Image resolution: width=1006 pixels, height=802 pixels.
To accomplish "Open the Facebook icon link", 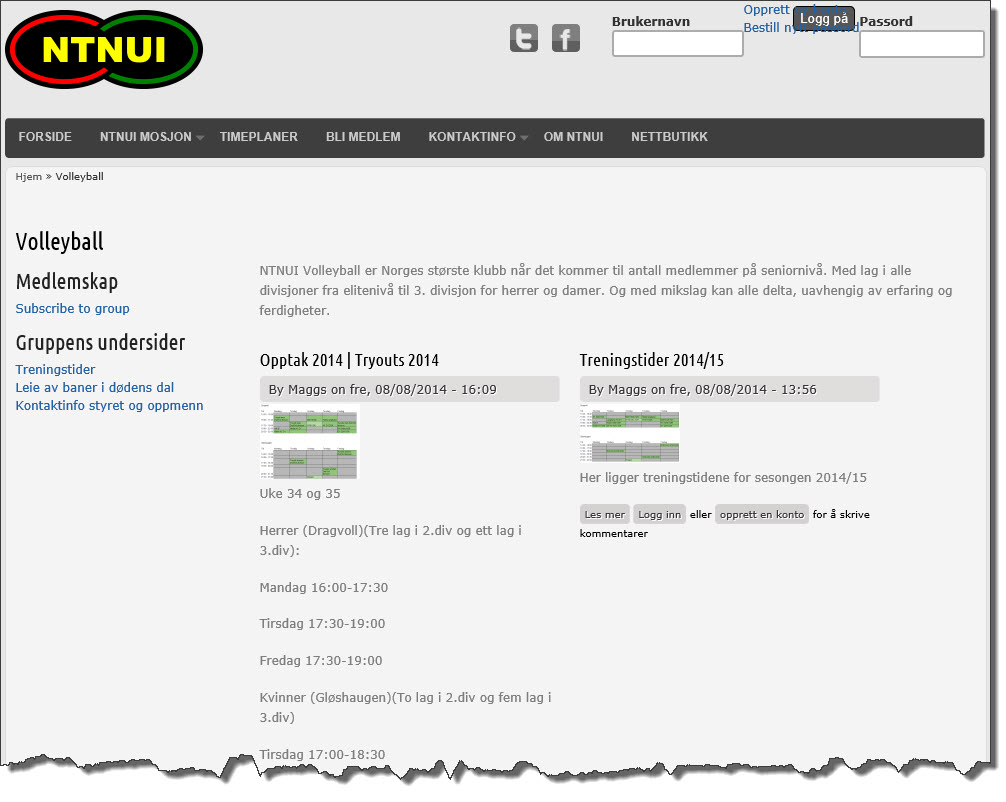I will [x=566, y=38].
